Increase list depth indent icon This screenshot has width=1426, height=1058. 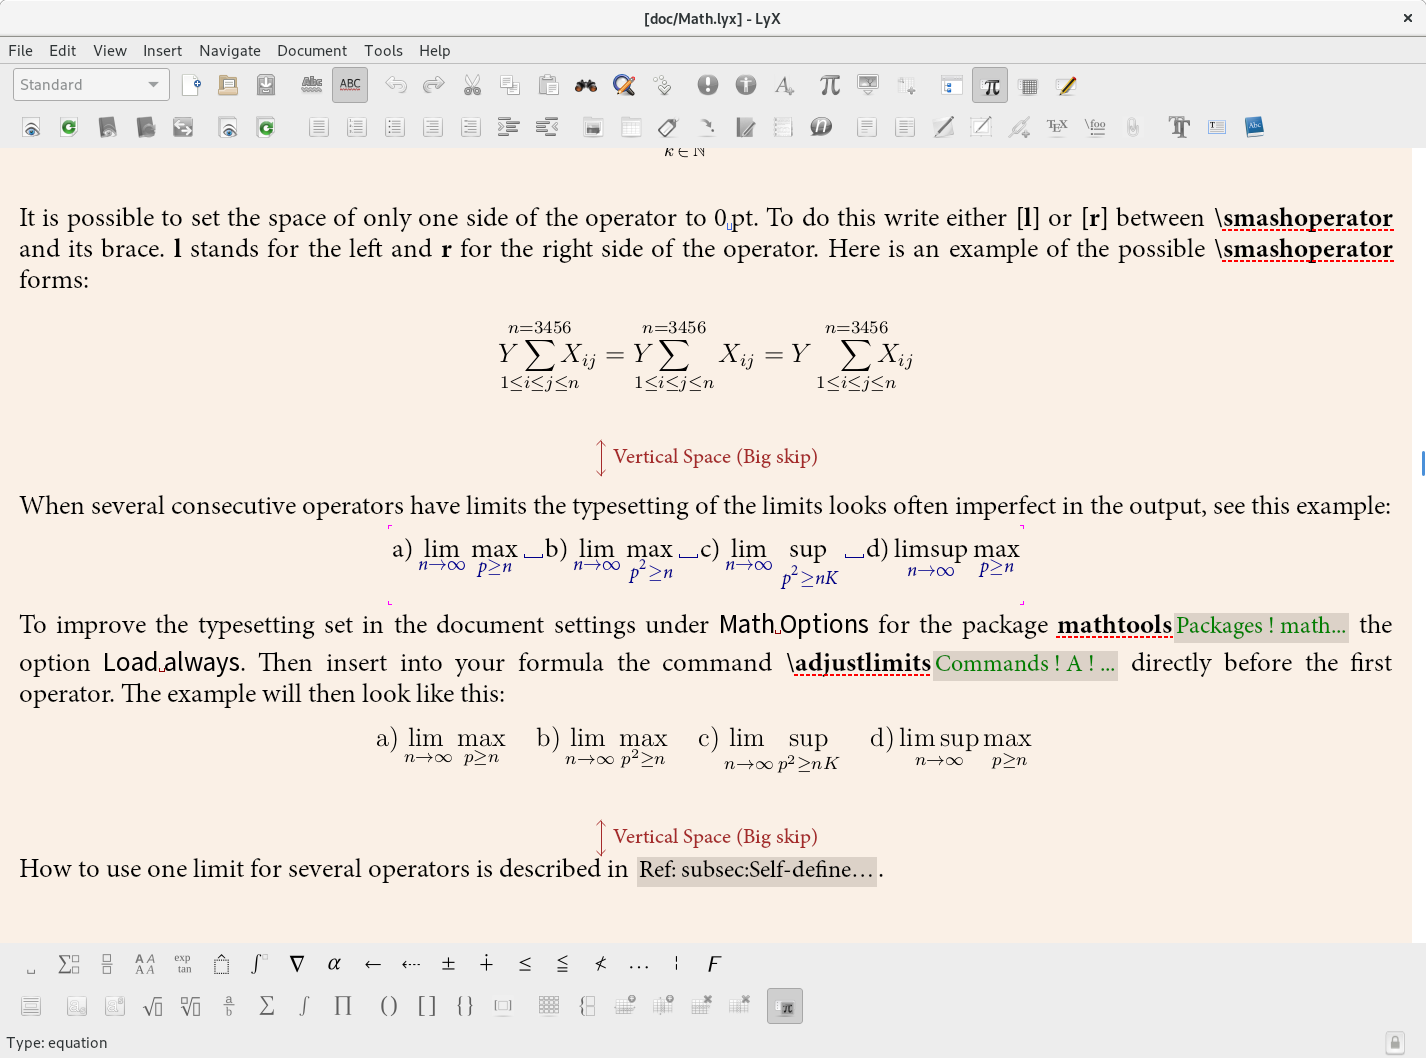click(508, 127)
